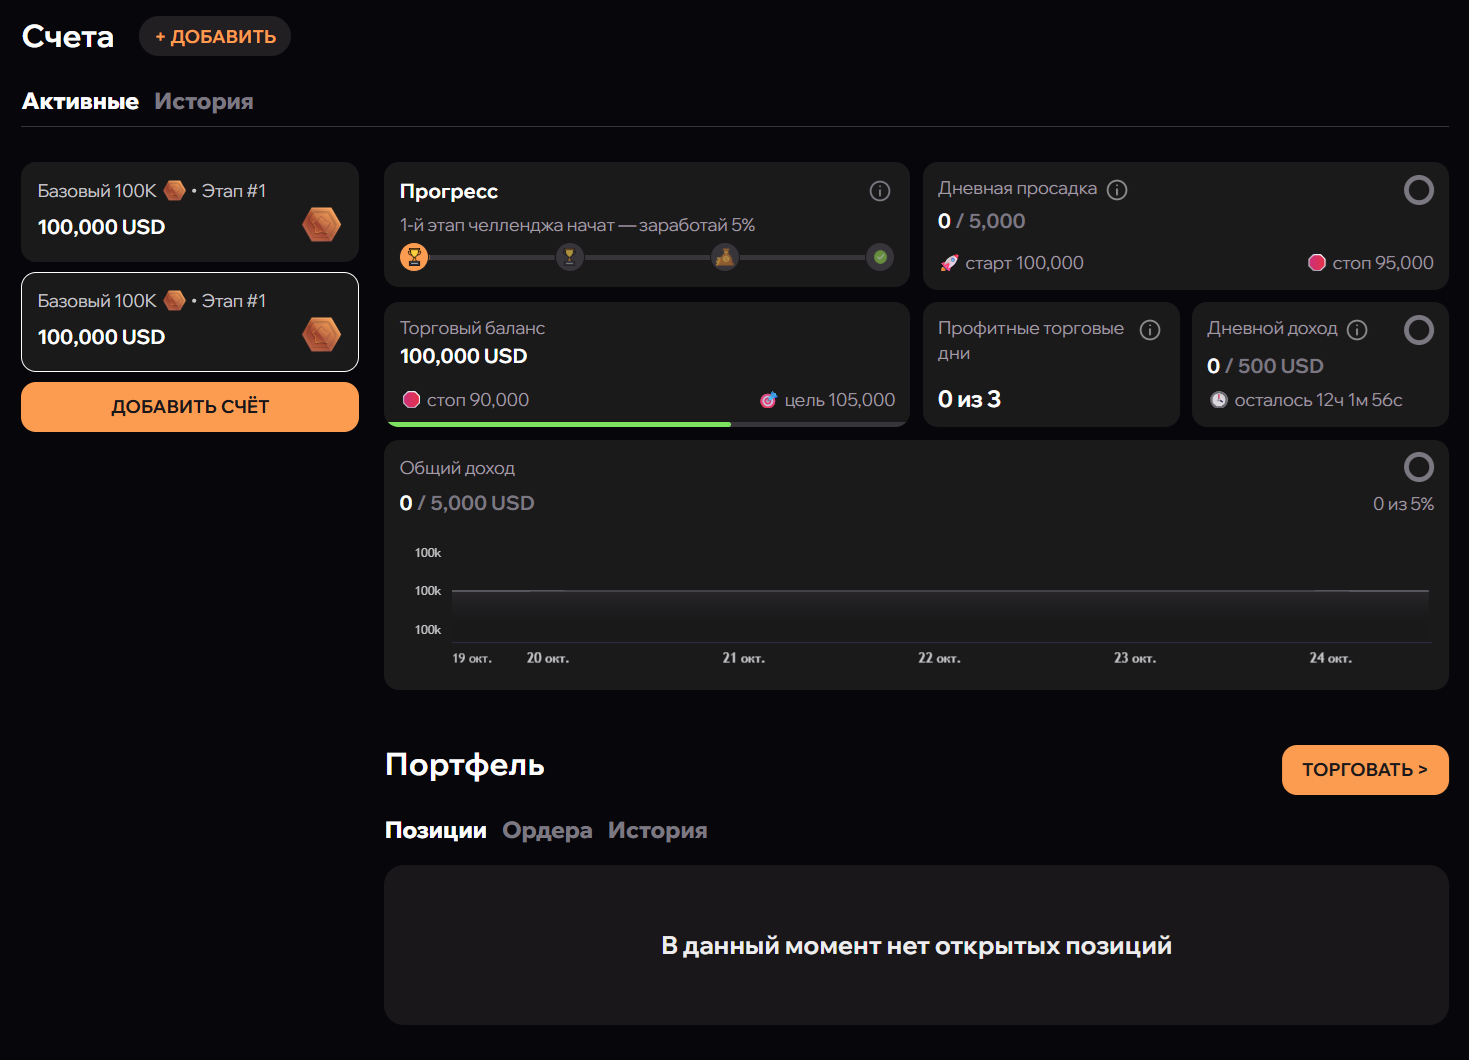Switch to the История accounts tab
The width and height of the screenshot is (1469, 1060).
[204, 102]
